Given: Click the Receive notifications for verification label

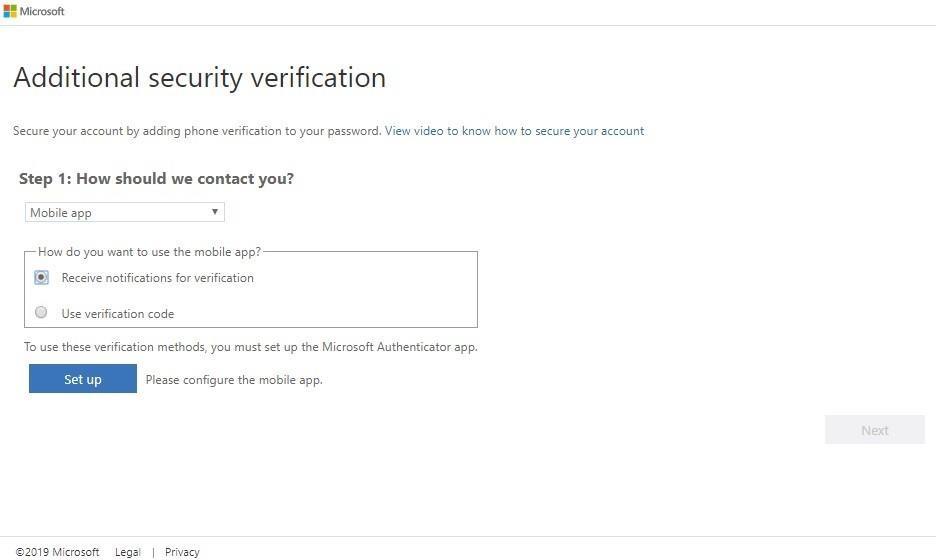Looking at the screenshot, I should (x=158, y=278).
